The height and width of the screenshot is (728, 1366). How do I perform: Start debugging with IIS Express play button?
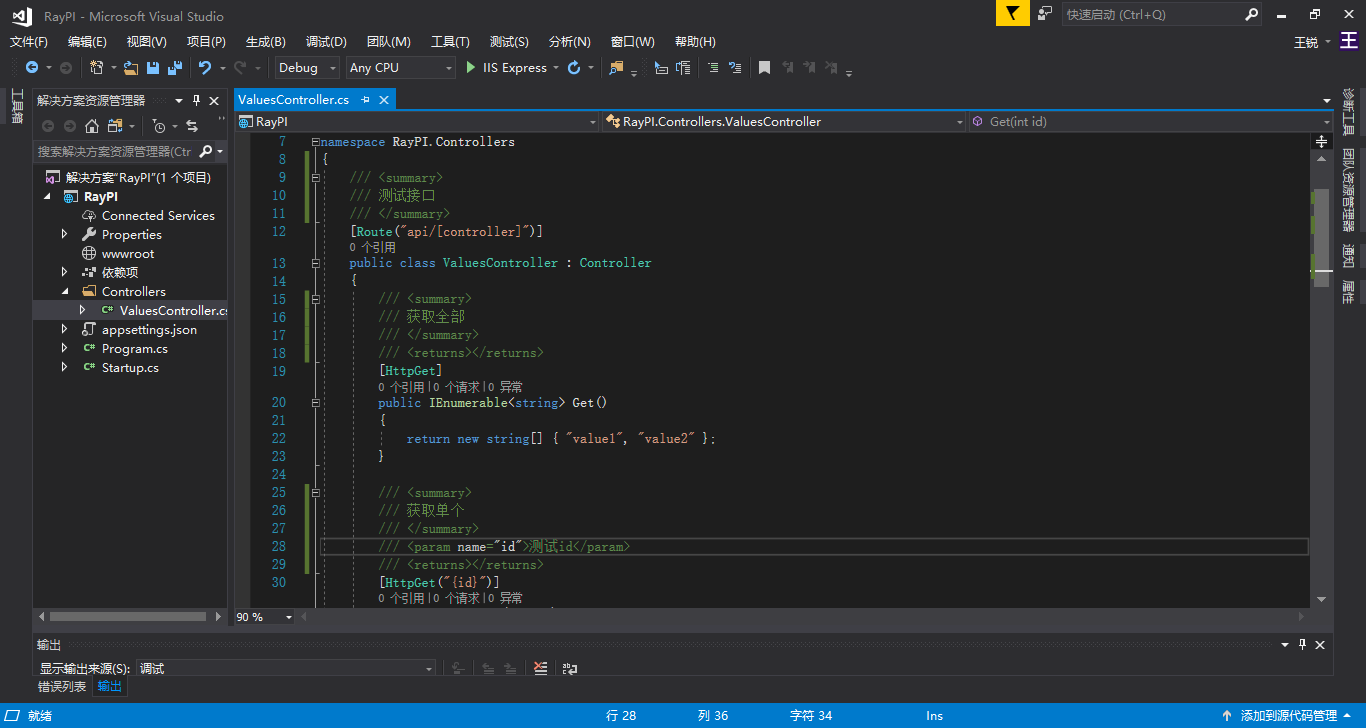coord(472,68)
